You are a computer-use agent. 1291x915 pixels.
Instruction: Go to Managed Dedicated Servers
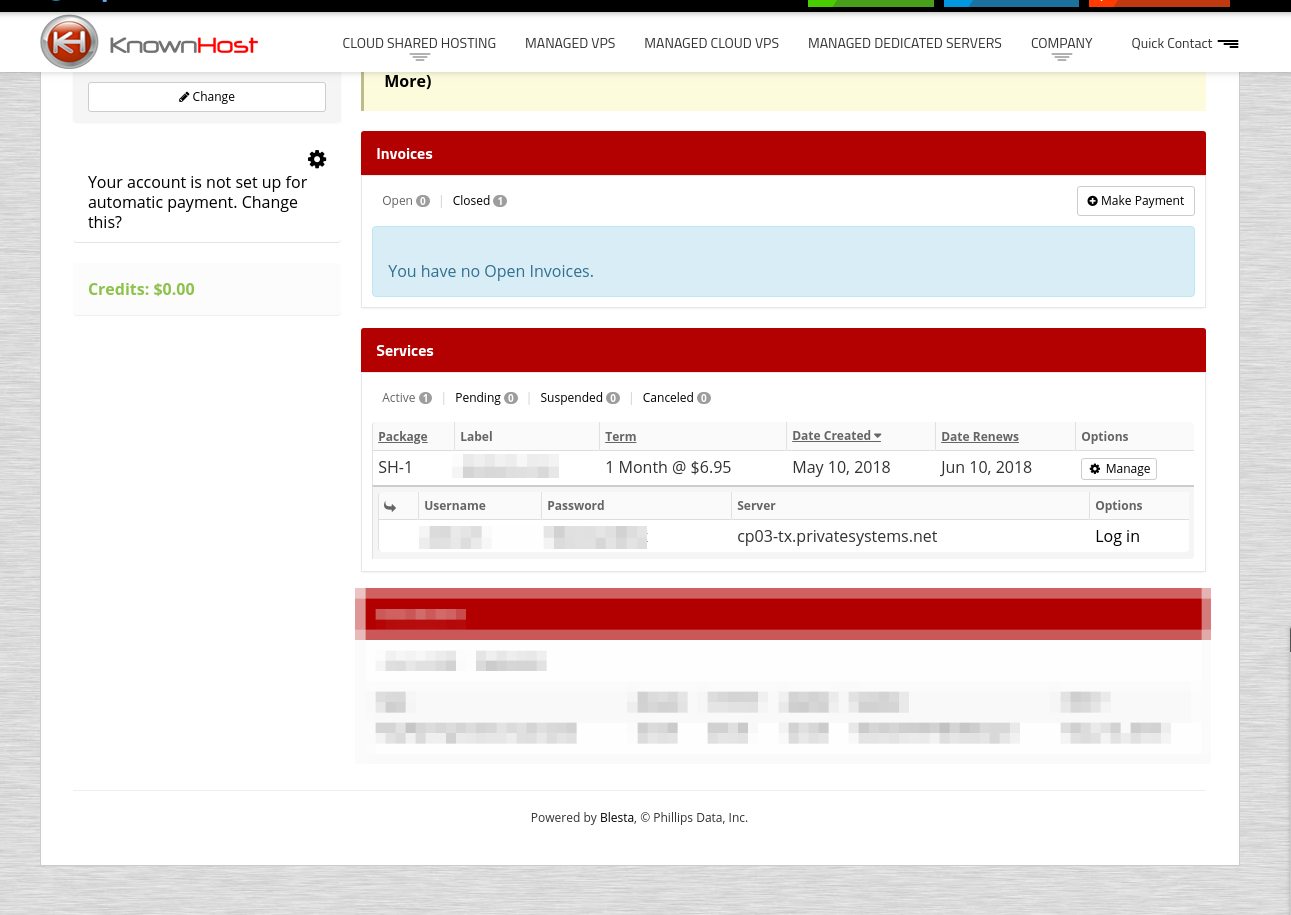click(904, 44)
